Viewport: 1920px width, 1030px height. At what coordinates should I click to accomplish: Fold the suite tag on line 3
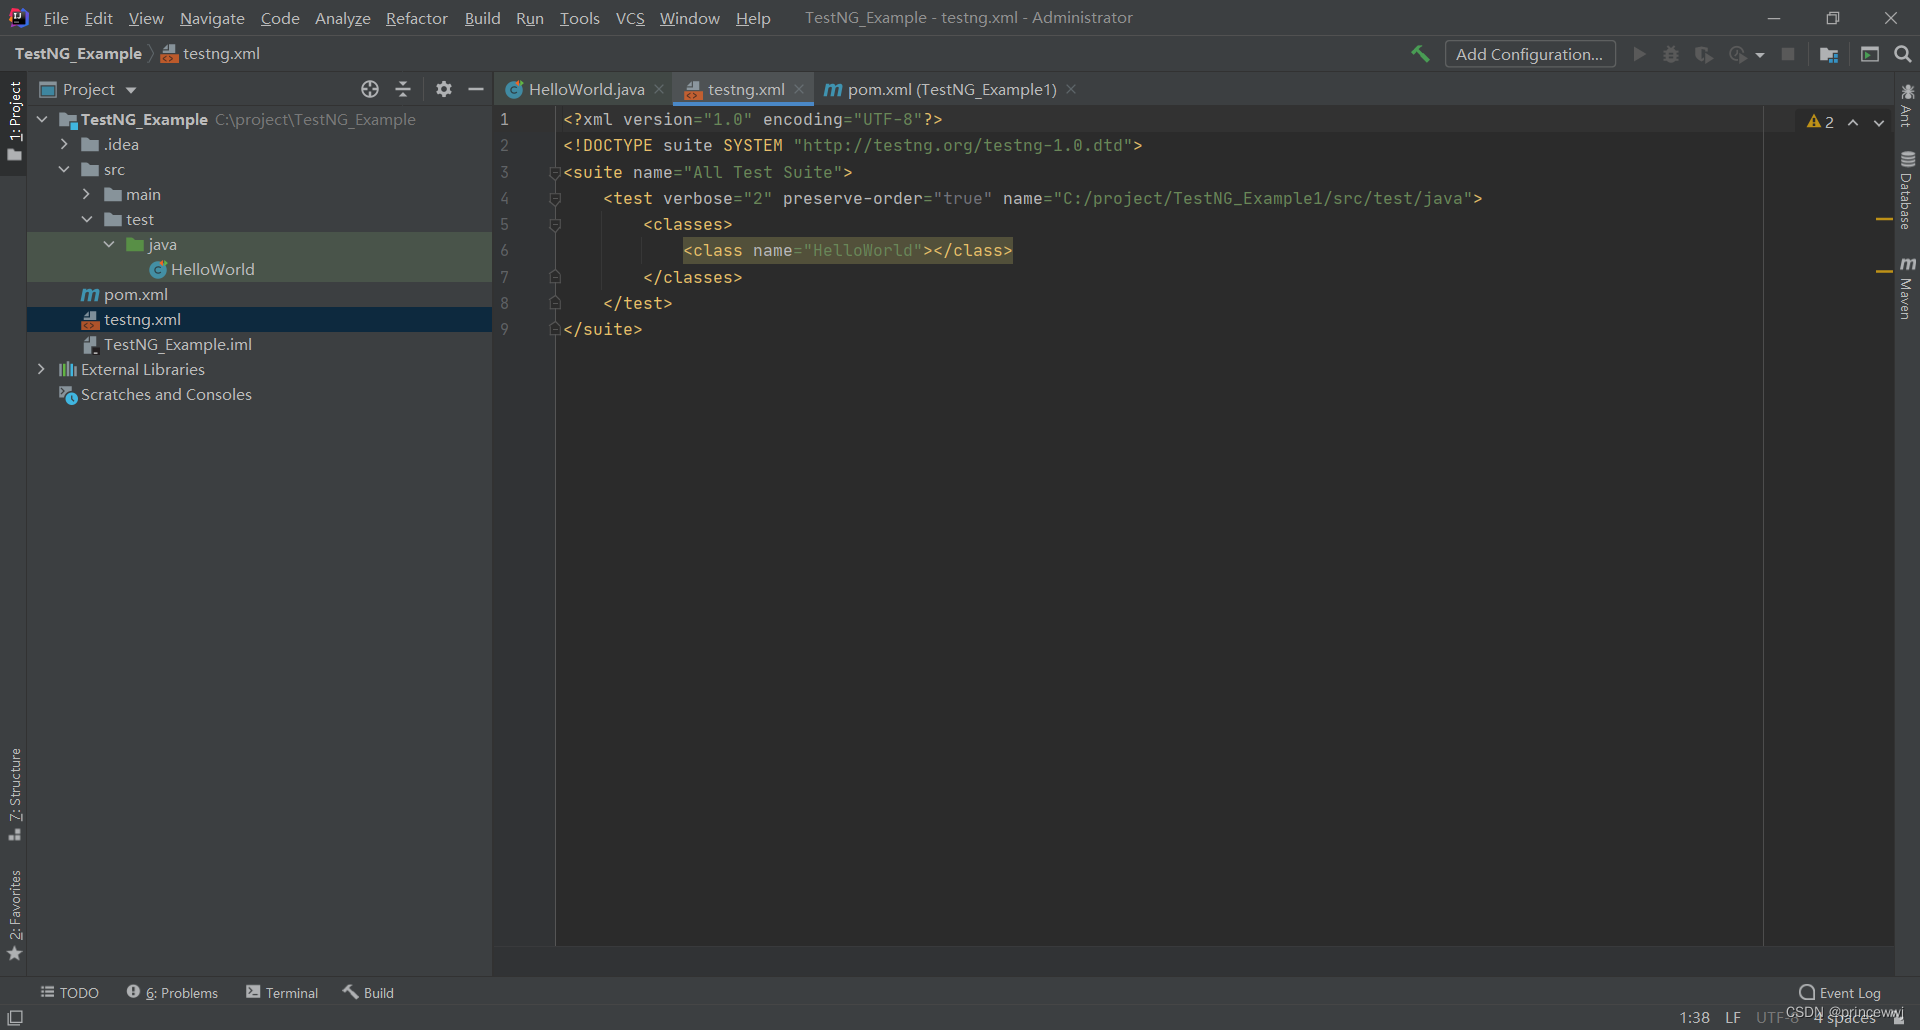click(555, 172)
